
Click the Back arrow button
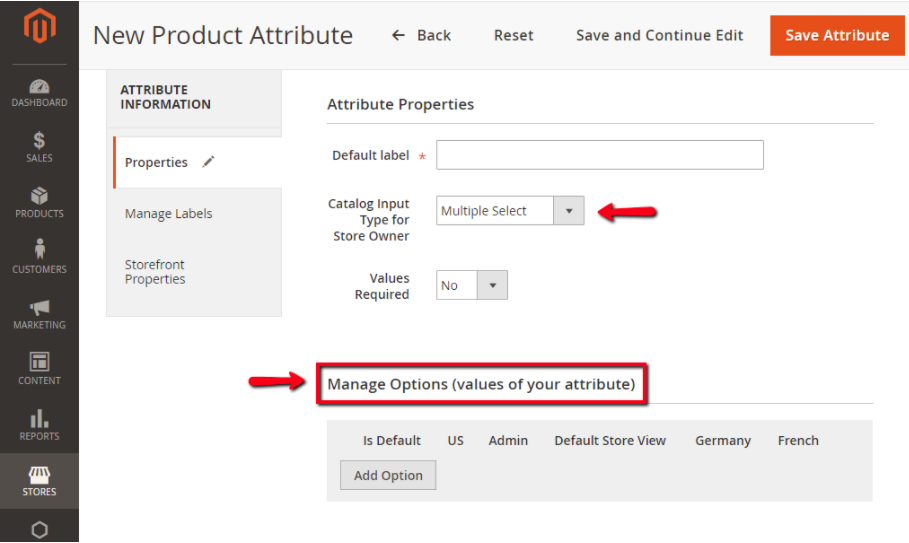coord(421,35)
